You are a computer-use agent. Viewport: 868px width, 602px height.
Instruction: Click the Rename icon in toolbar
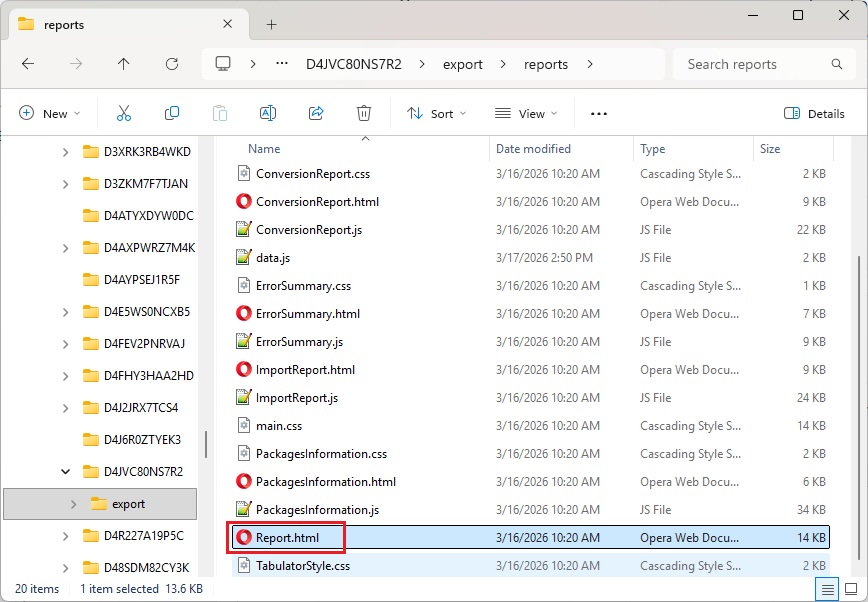click(268, 114)
